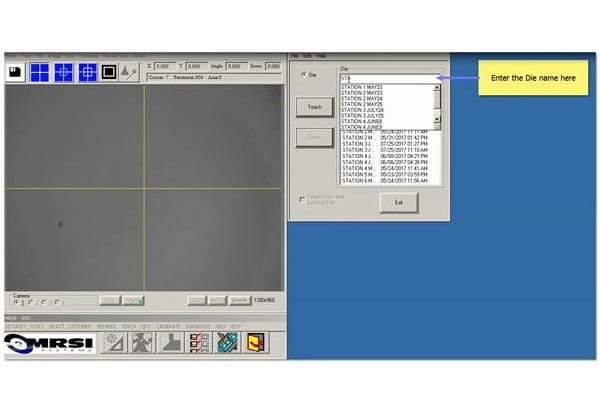Click the black square frame icon

tap(109, 72)
